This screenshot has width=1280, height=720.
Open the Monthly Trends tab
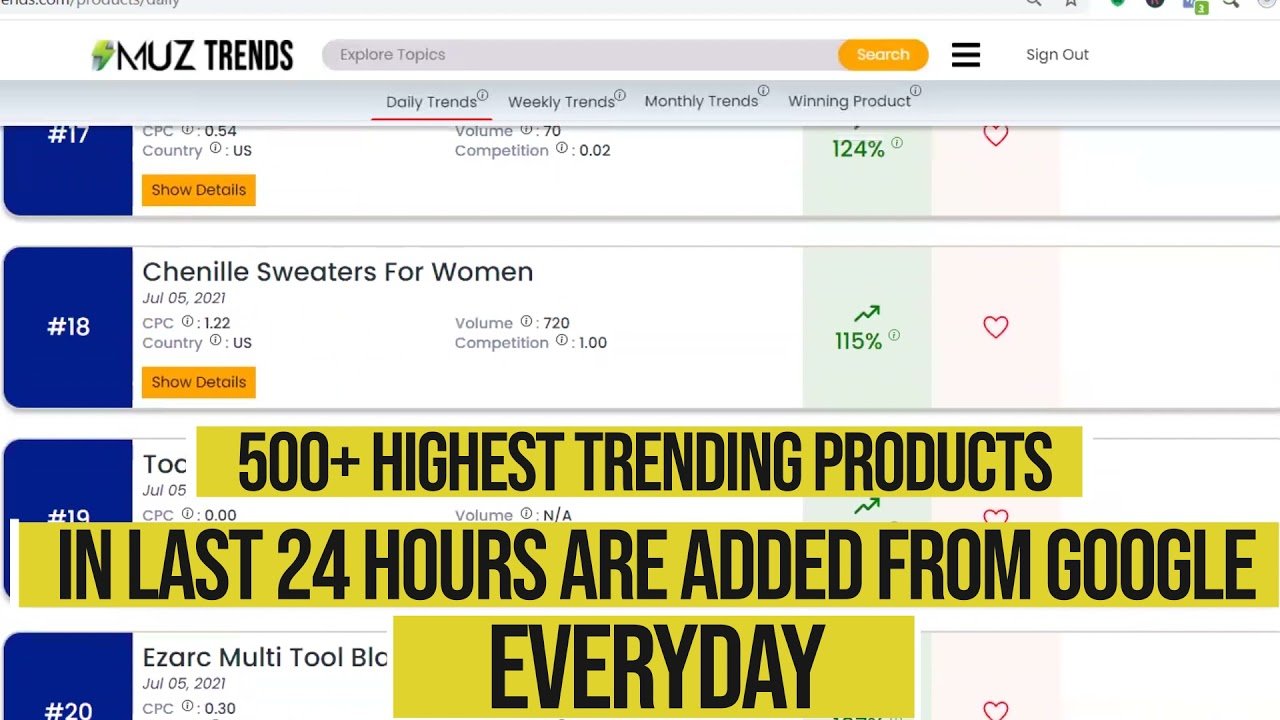coord(701,101)
